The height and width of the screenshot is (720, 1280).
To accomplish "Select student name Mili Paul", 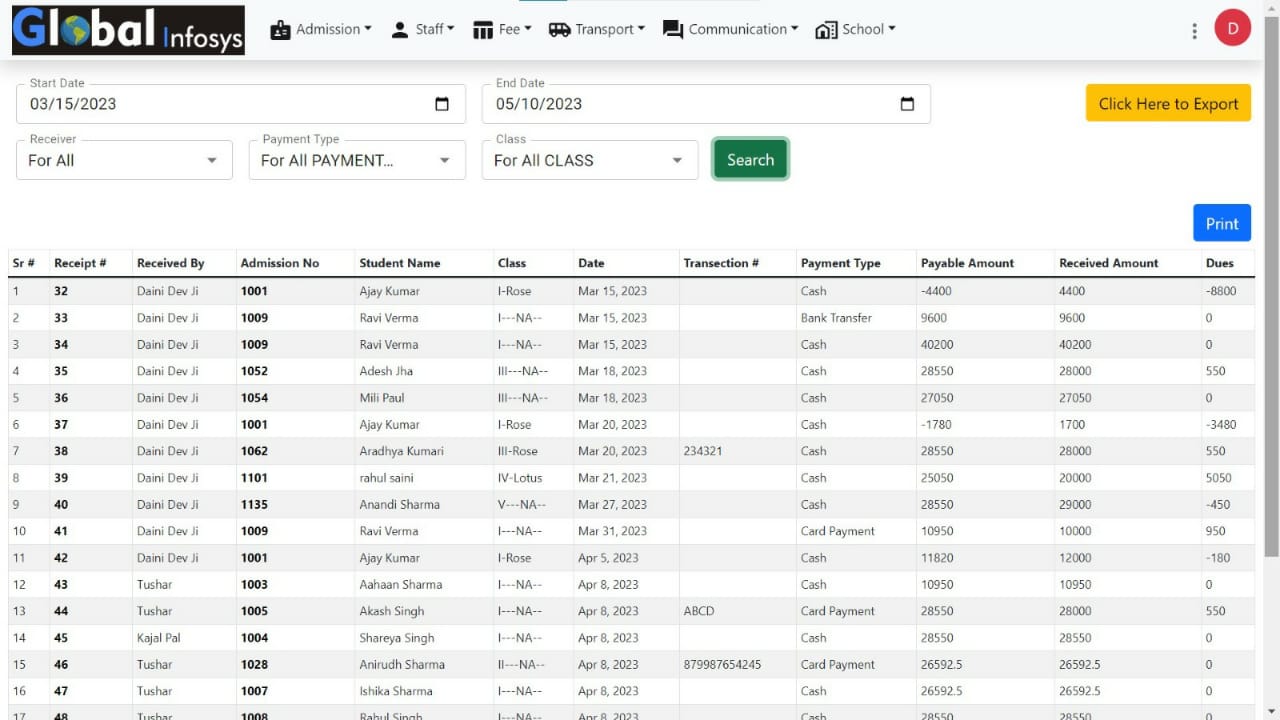I will coord(382,398).
